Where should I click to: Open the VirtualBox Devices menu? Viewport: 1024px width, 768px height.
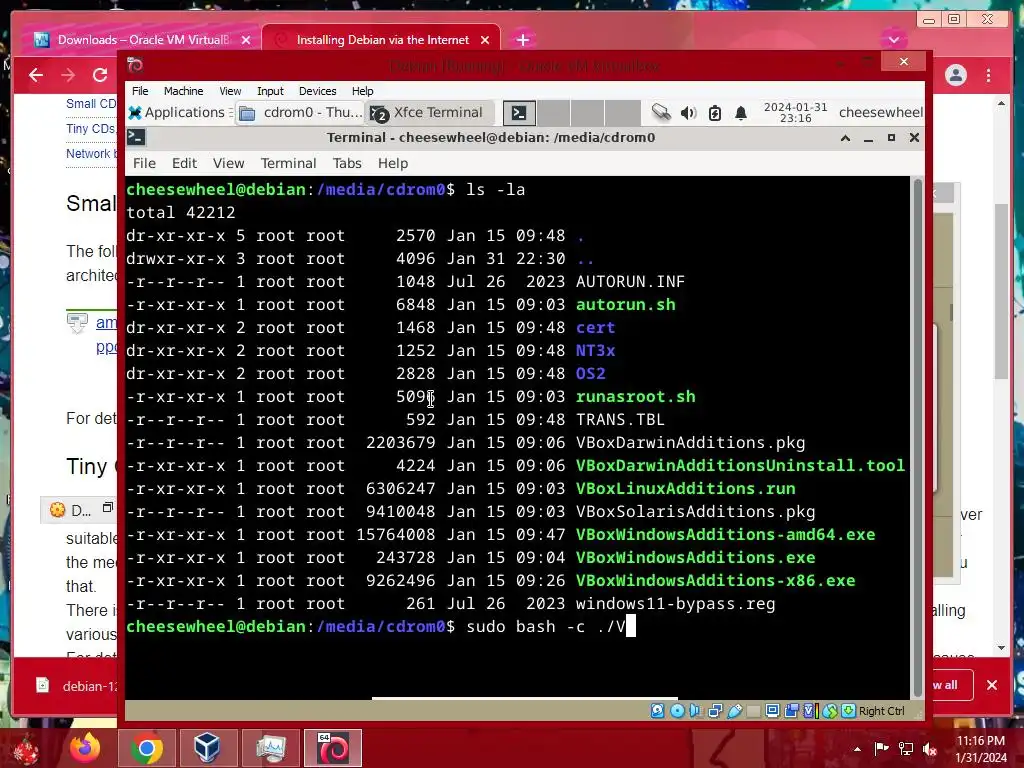click(317, 91)
